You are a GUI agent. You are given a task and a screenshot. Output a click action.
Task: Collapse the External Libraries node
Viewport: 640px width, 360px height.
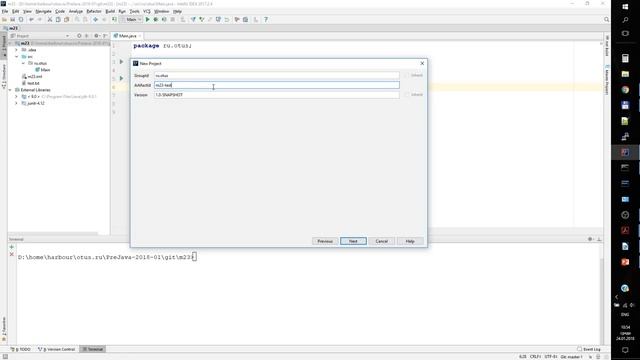click(x=10, y=90)
